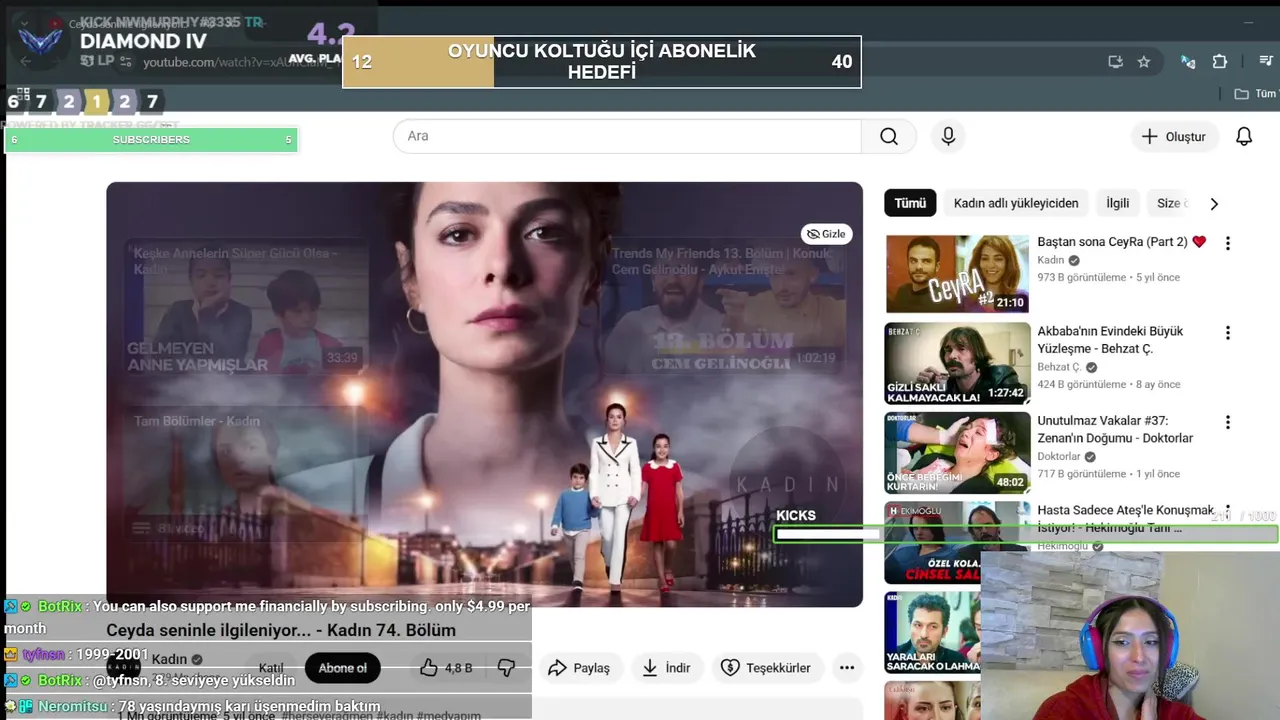
Task: Open options menu for Baştan sona CeyRa
Action: 1228,243
